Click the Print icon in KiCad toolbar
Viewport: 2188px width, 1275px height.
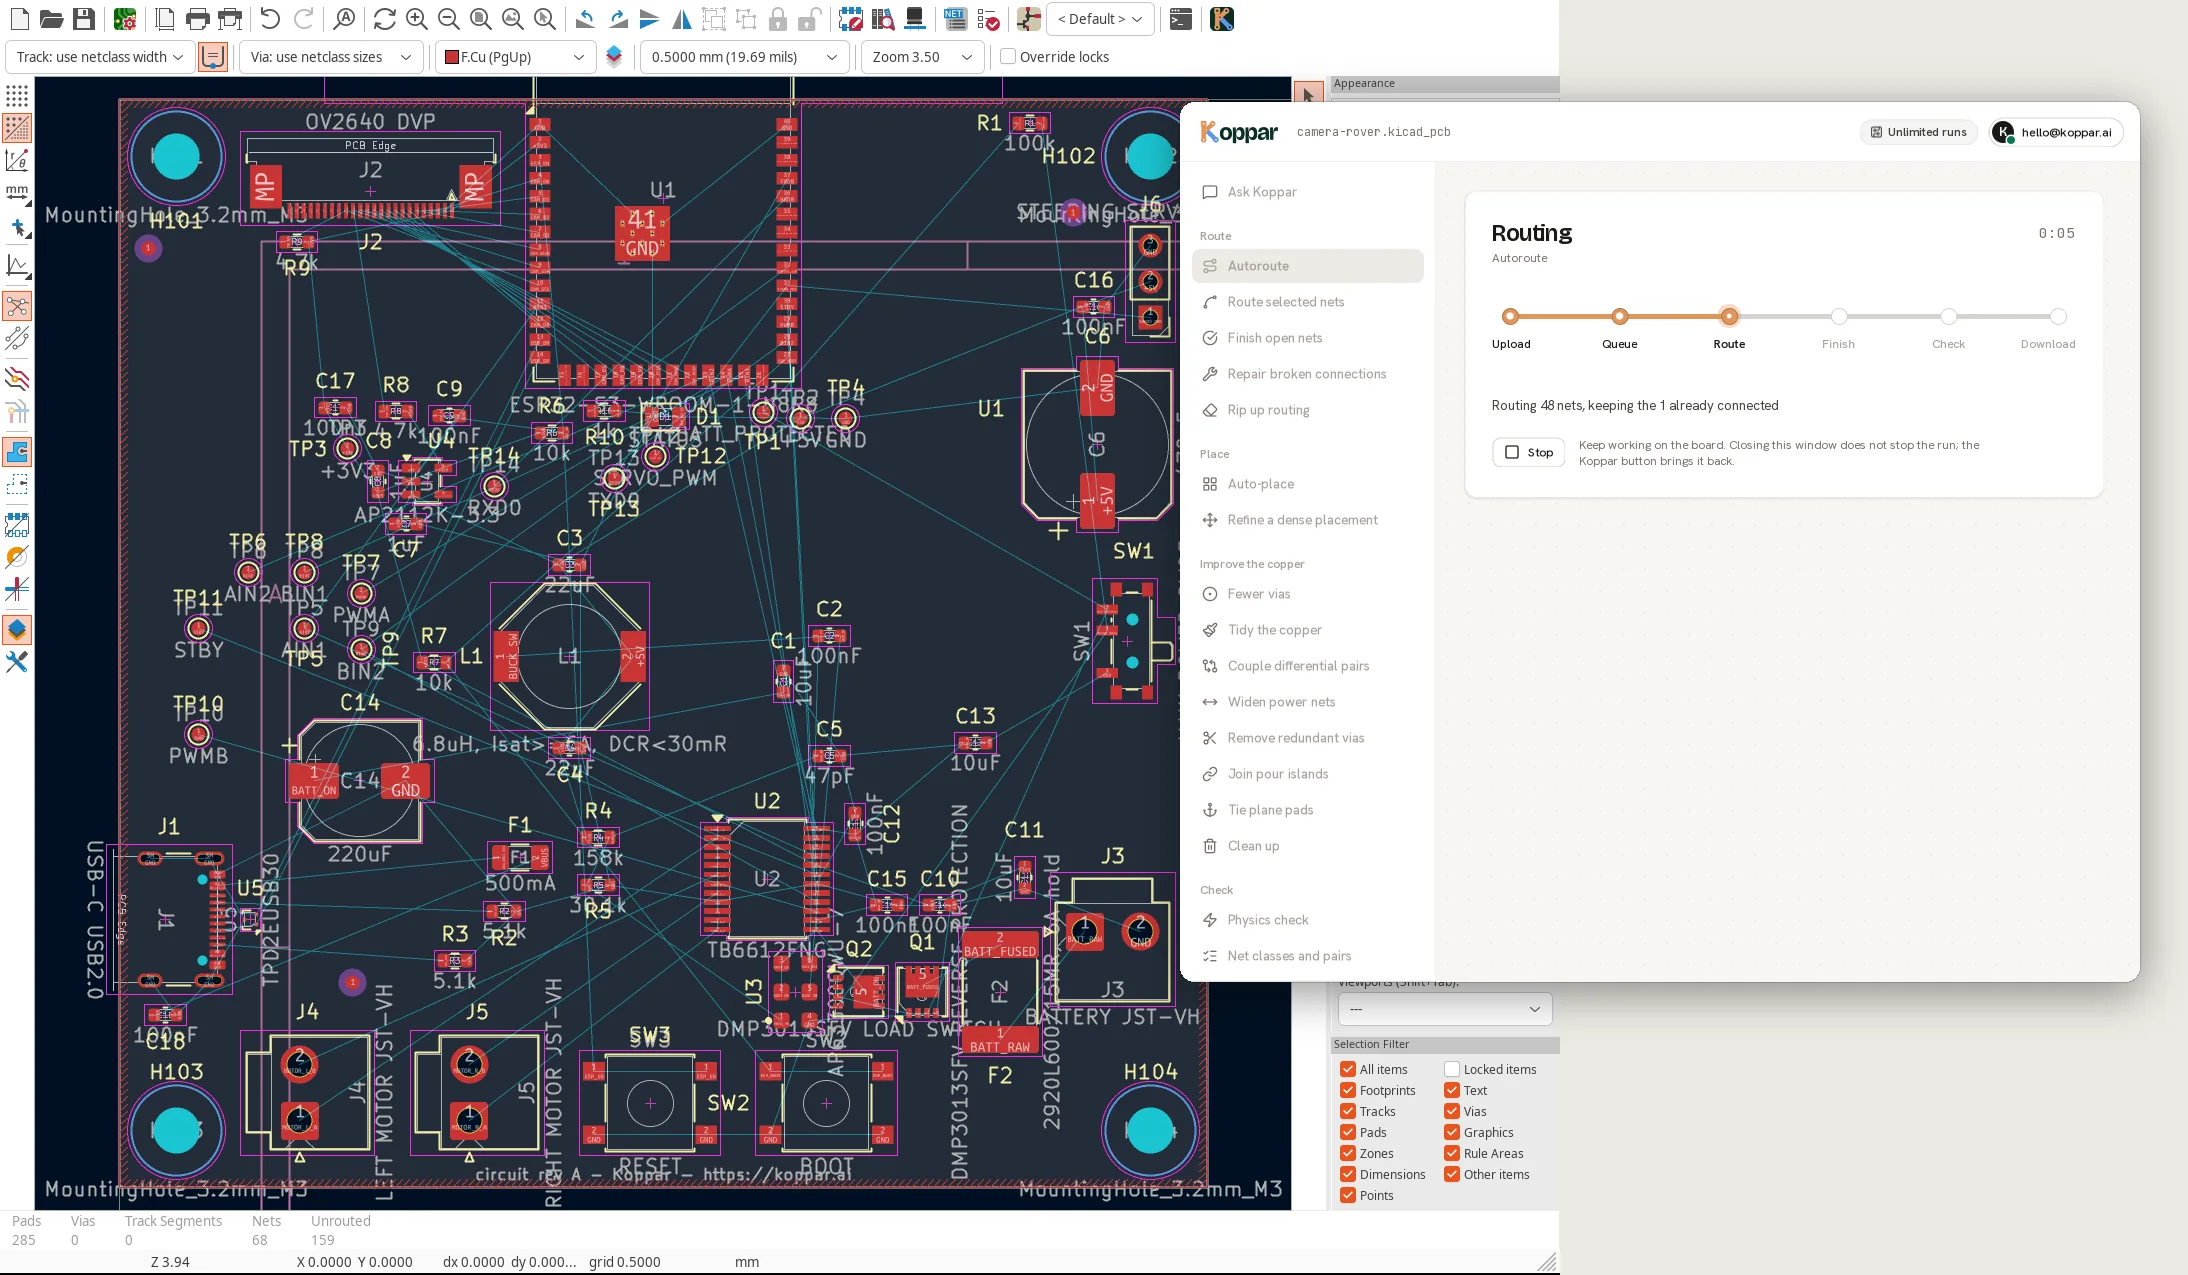coord(198,19)
